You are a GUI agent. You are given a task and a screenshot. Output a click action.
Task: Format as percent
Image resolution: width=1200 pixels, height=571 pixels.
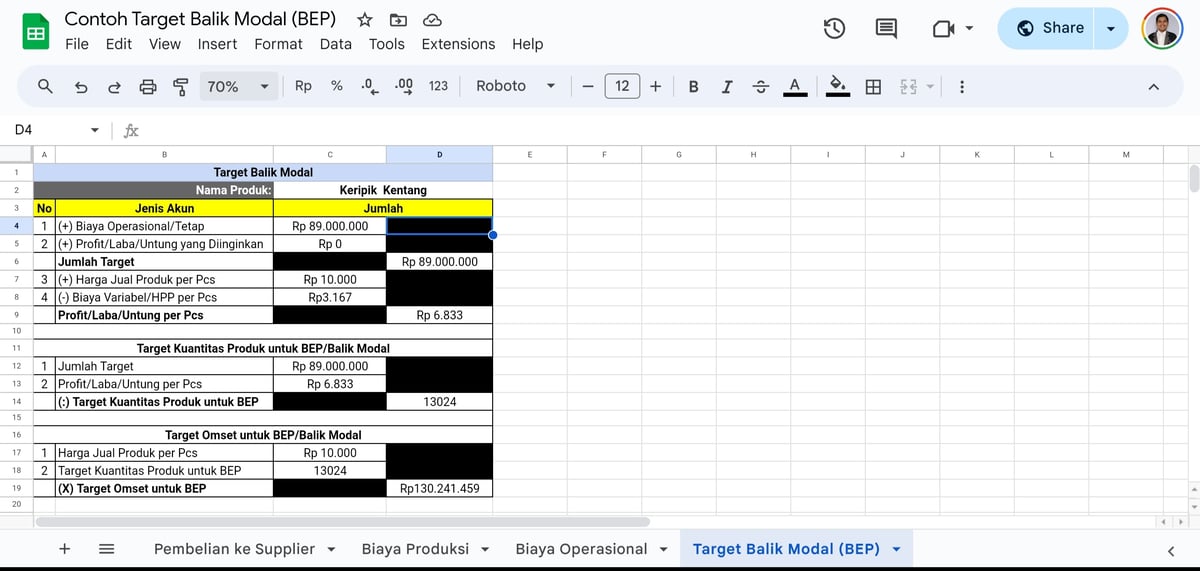click(x=337, y=86)
